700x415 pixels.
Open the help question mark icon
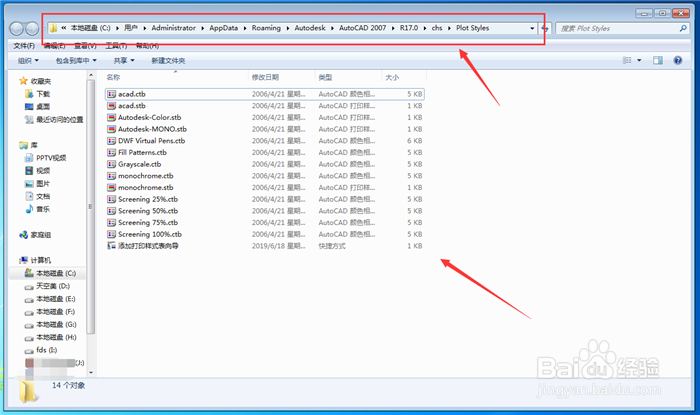click(x=678, y=60)
